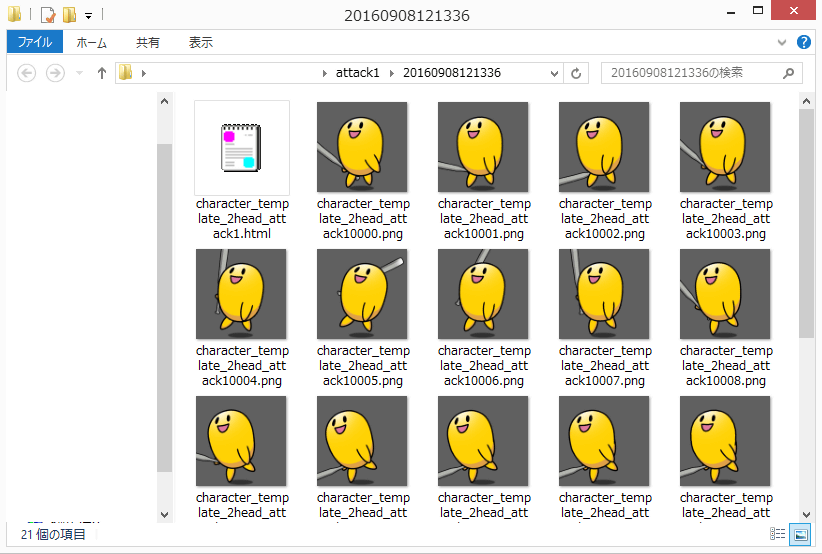The height and width of the screenshot is (554, 822).
Task: Select thumbnail attack10001.png
Action: tap(483, 147)
